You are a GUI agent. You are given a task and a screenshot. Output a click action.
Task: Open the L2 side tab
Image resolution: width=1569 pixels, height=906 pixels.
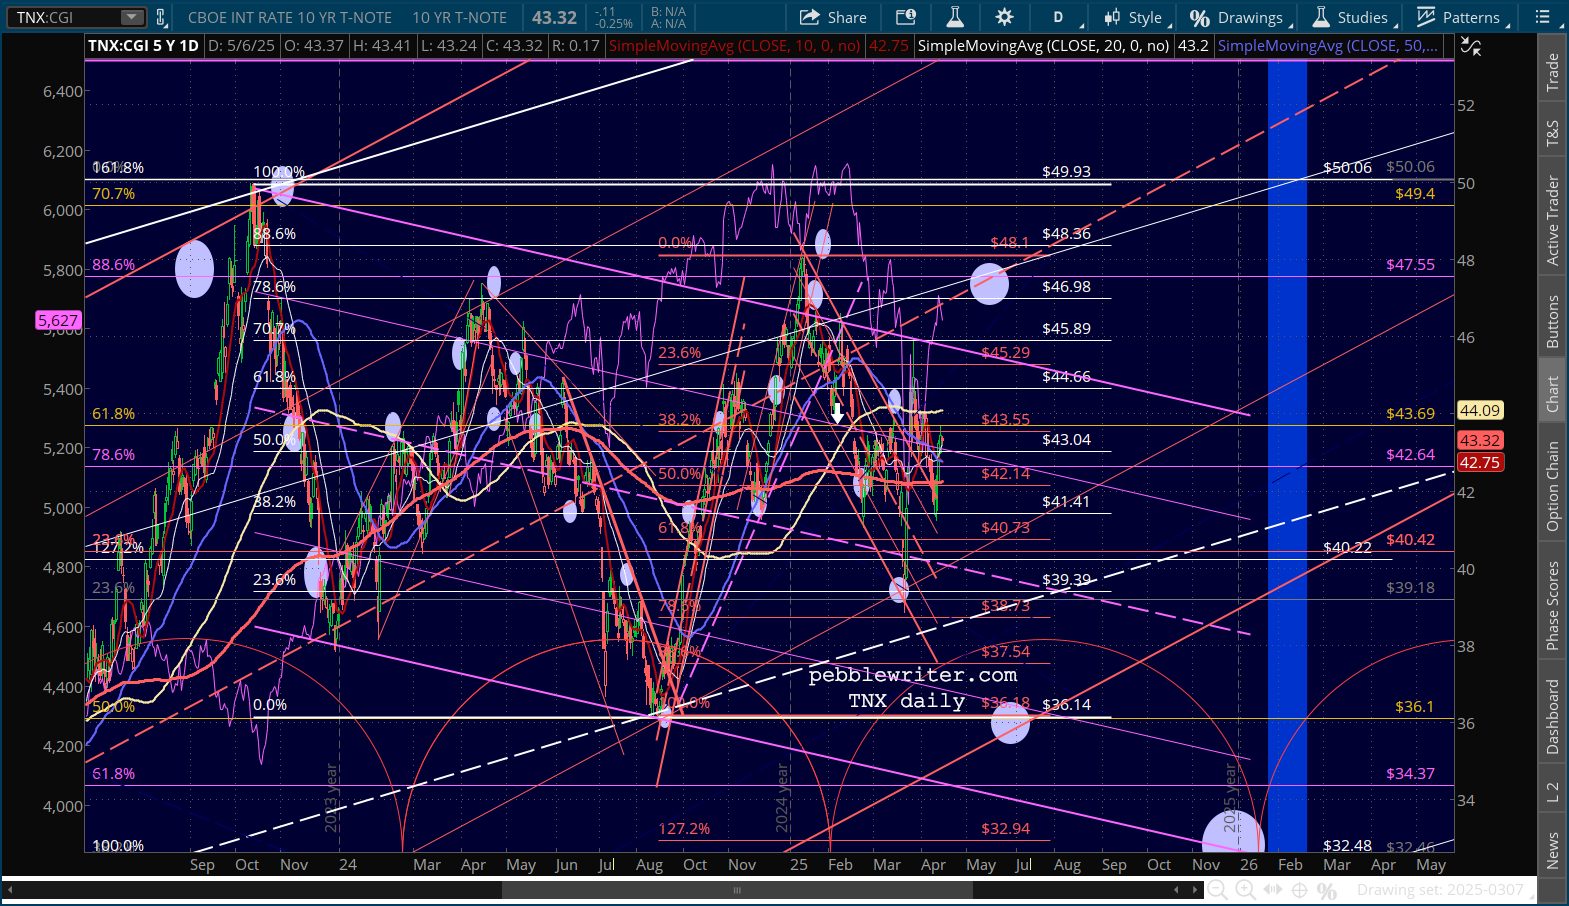[1552, 792]
